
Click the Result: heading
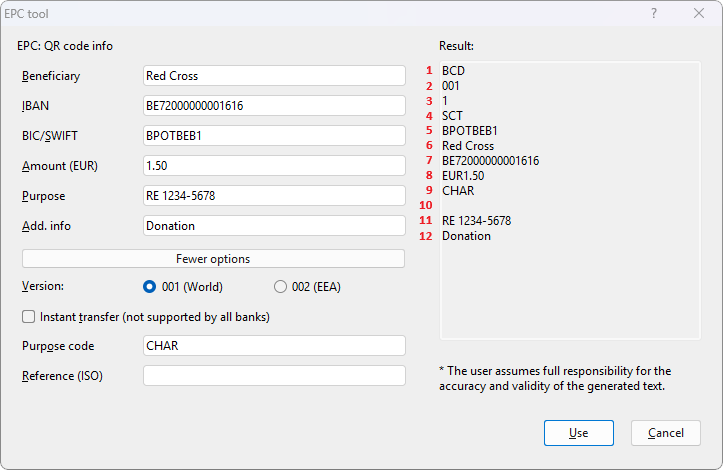(x=456, y=46)
